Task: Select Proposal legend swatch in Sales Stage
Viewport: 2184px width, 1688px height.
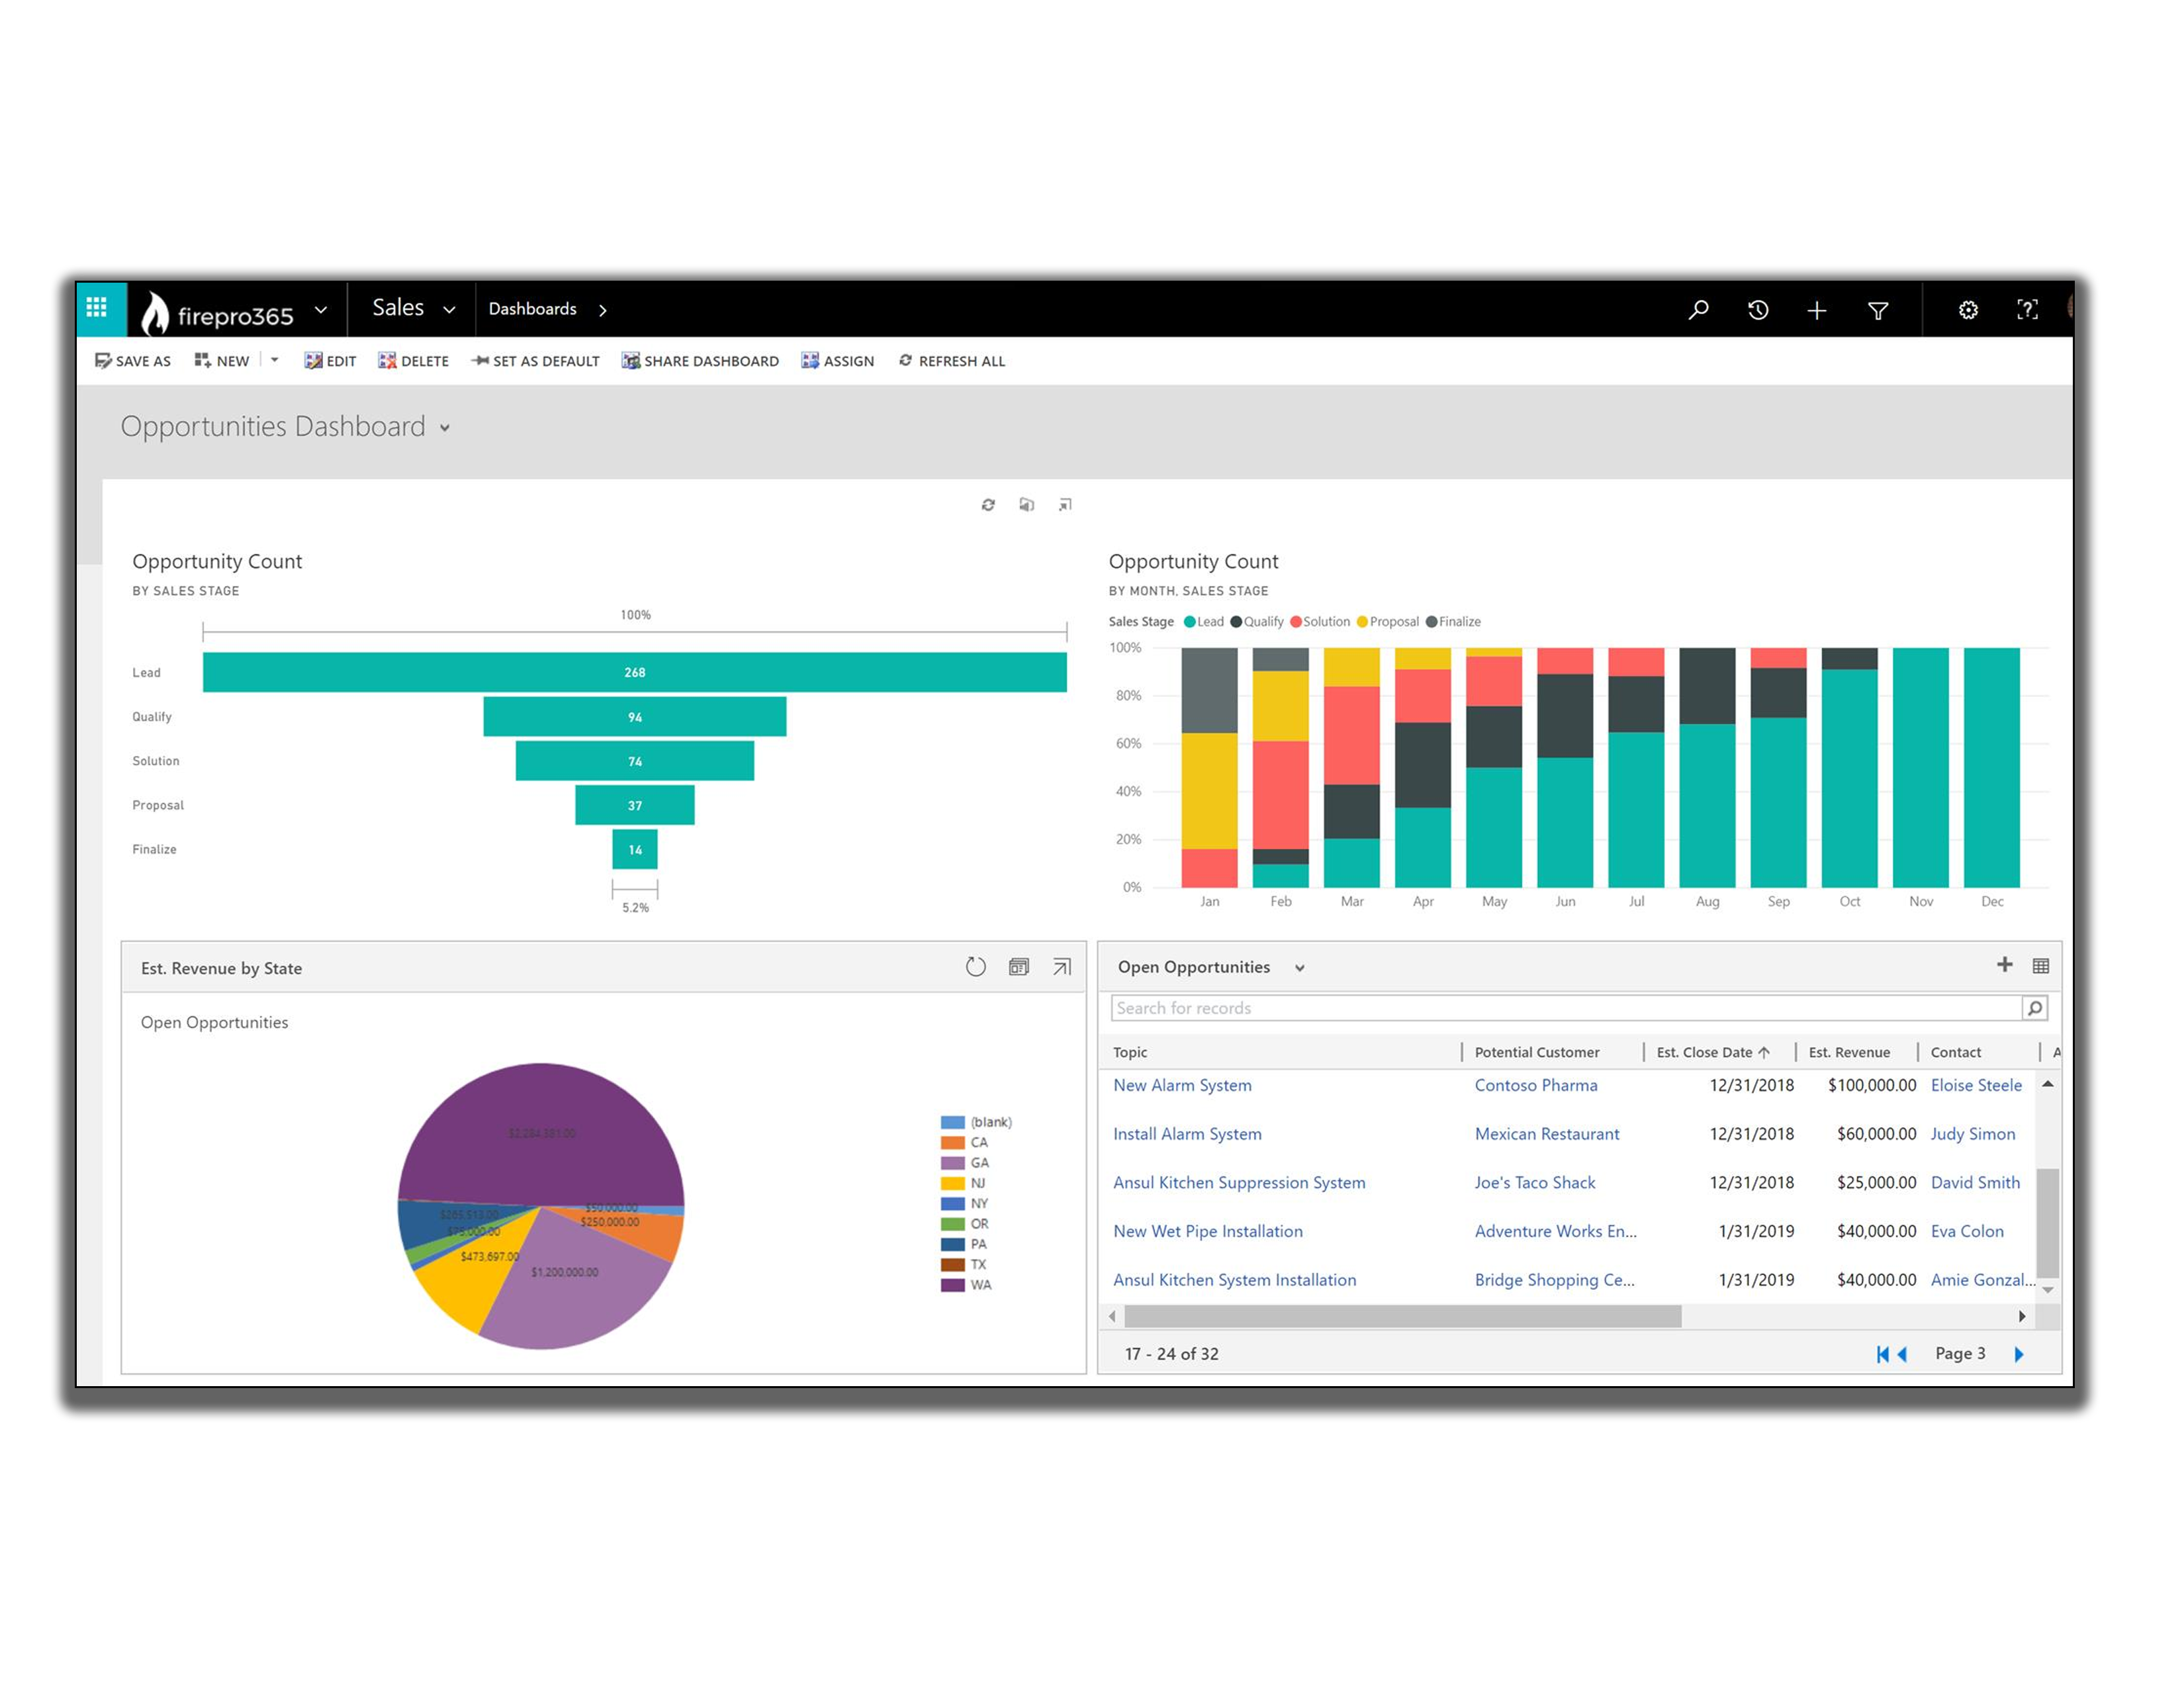Action: coord(1362,622)
